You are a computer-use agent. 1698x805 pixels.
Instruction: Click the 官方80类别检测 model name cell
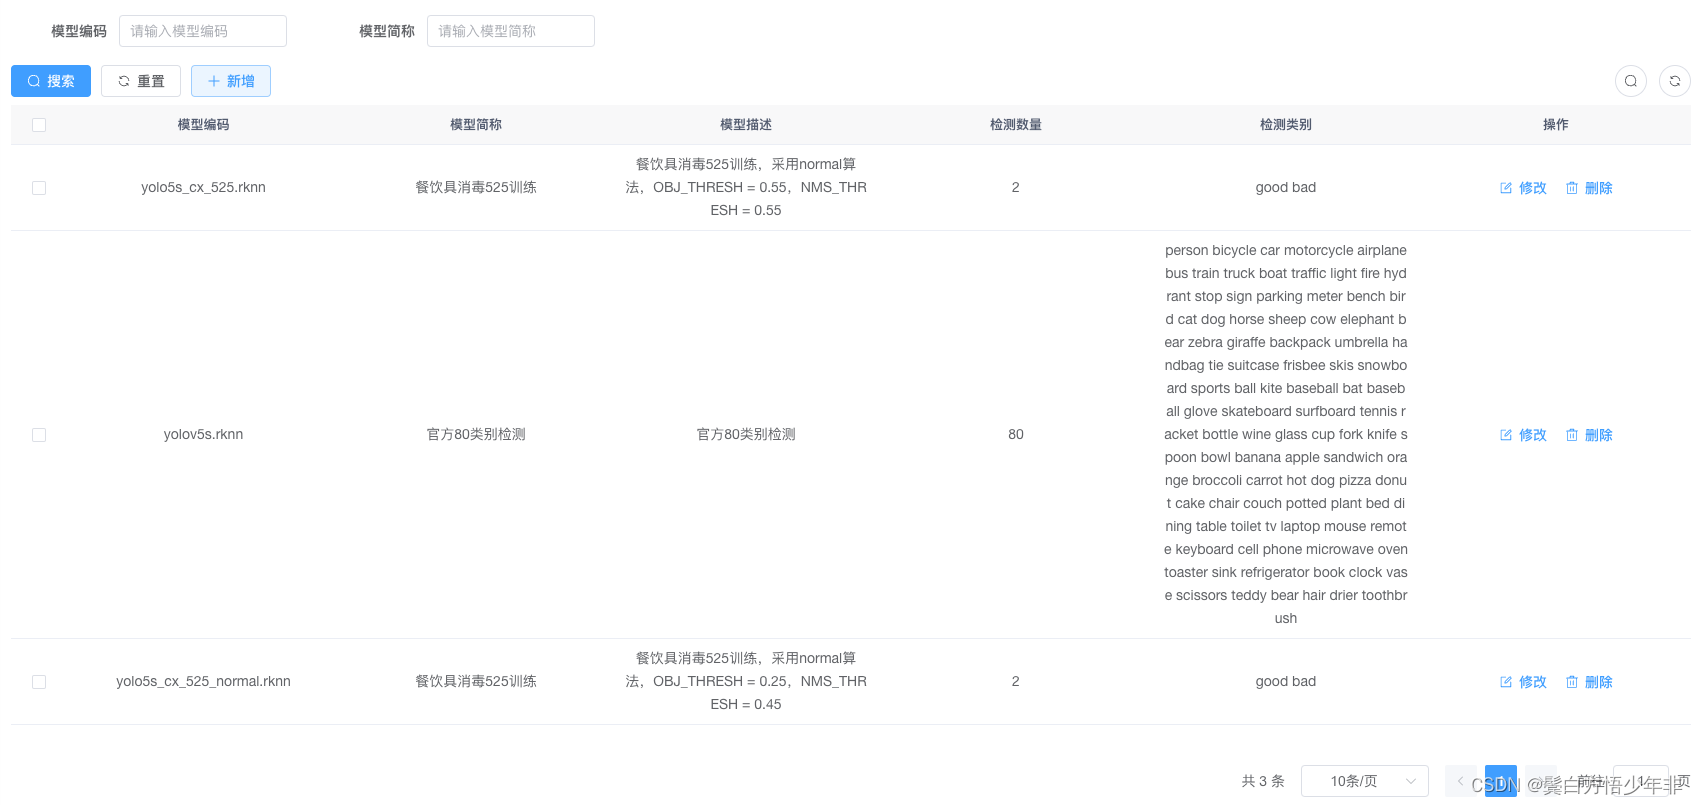476,434
